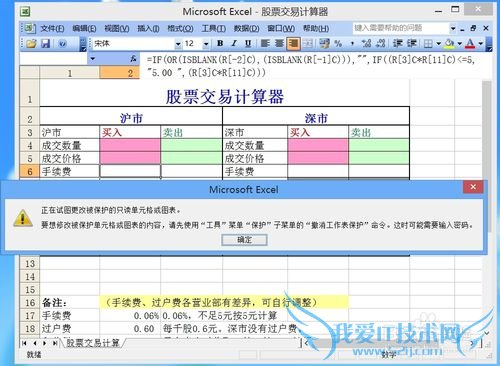Select row header 17
Viewport: 500px width, 366px height.
(x=30, y=316)
